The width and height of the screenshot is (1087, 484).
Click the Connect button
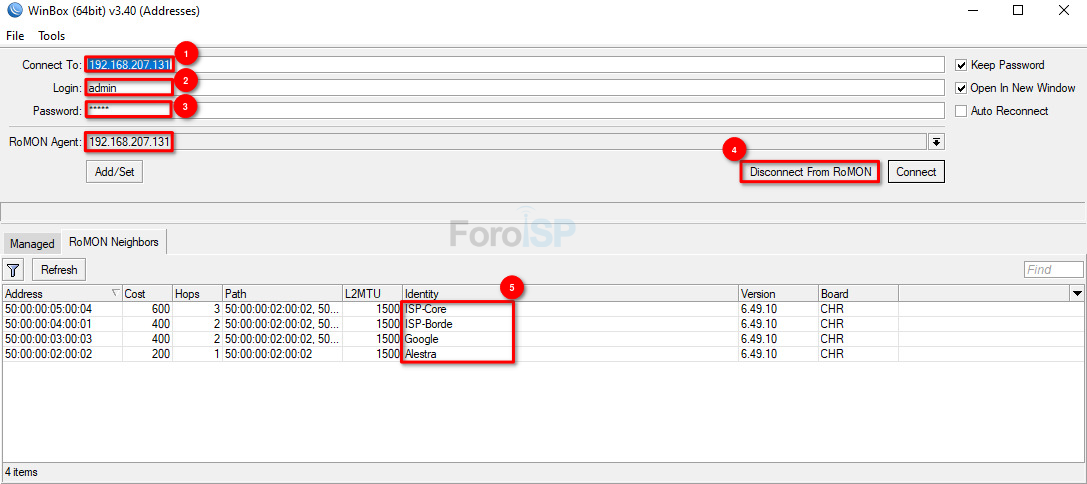915,172
